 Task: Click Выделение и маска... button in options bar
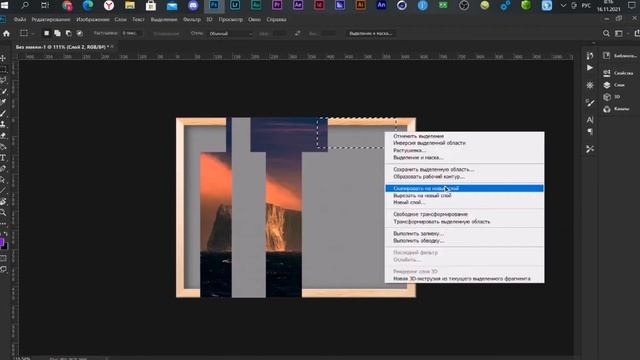click(x=371, y=33)
